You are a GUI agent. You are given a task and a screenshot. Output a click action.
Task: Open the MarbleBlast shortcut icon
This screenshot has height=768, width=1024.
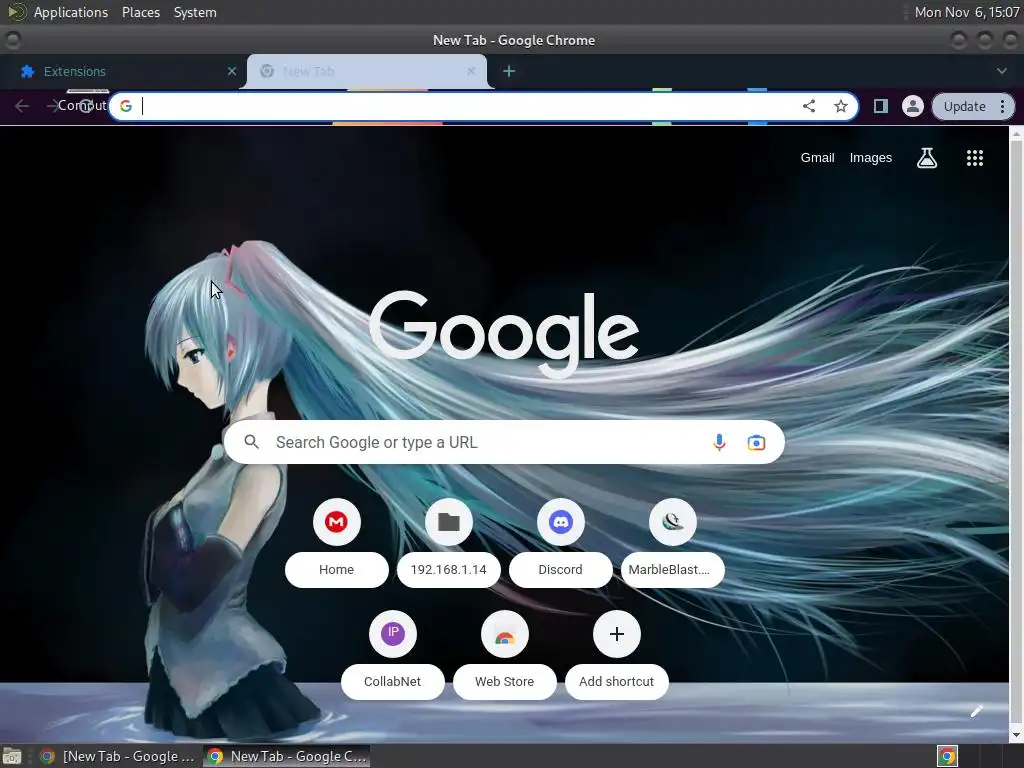(x=673, y=522)
